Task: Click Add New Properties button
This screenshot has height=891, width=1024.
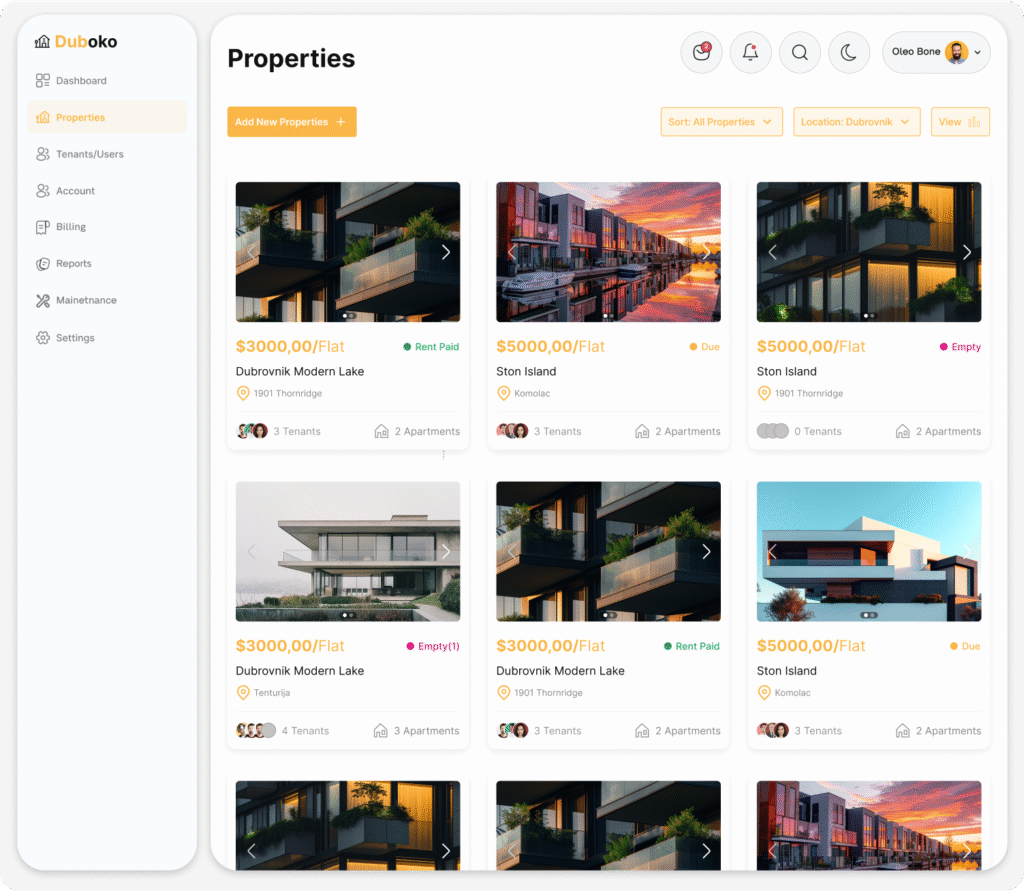Action: [292, 122]
